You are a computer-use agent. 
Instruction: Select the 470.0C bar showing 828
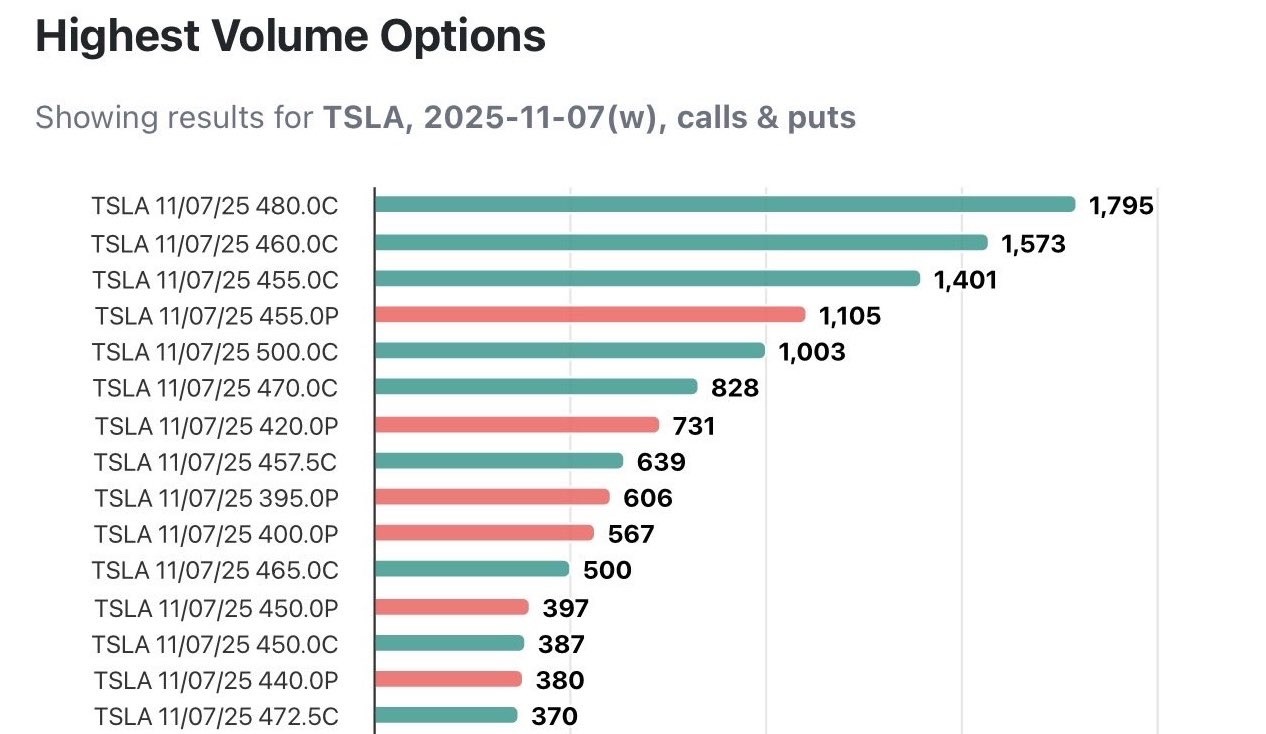[x=536, y=387]
